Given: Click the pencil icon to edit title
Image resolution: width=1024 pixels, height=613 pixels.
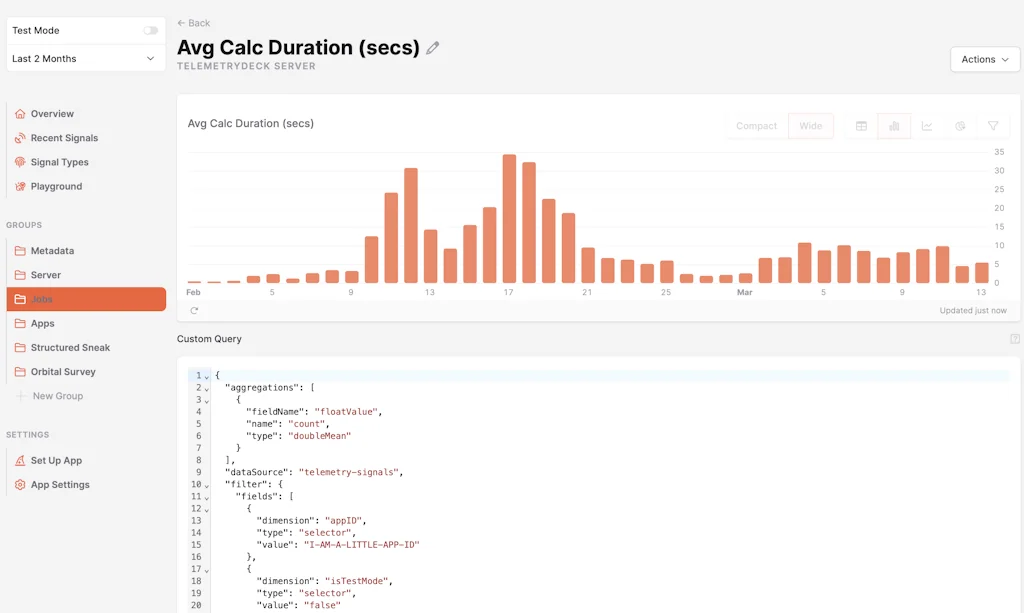Looking at the screenshot, I should click(x=433, y=48).
